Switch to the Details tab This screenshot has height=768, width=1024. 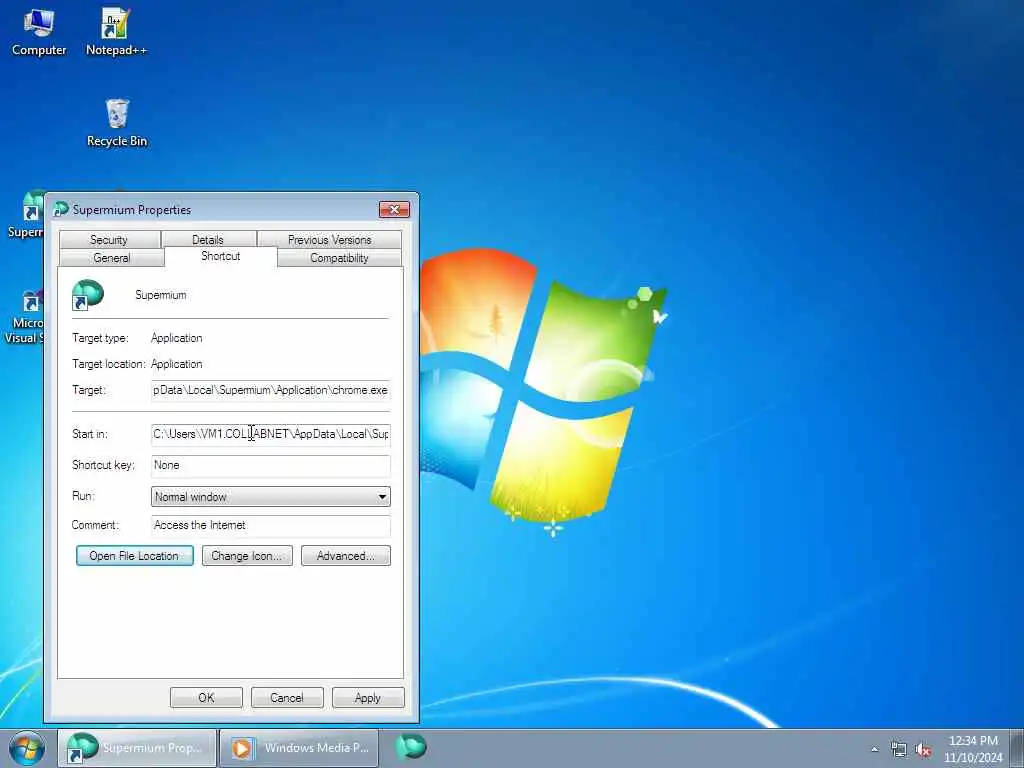coord(208,239)
